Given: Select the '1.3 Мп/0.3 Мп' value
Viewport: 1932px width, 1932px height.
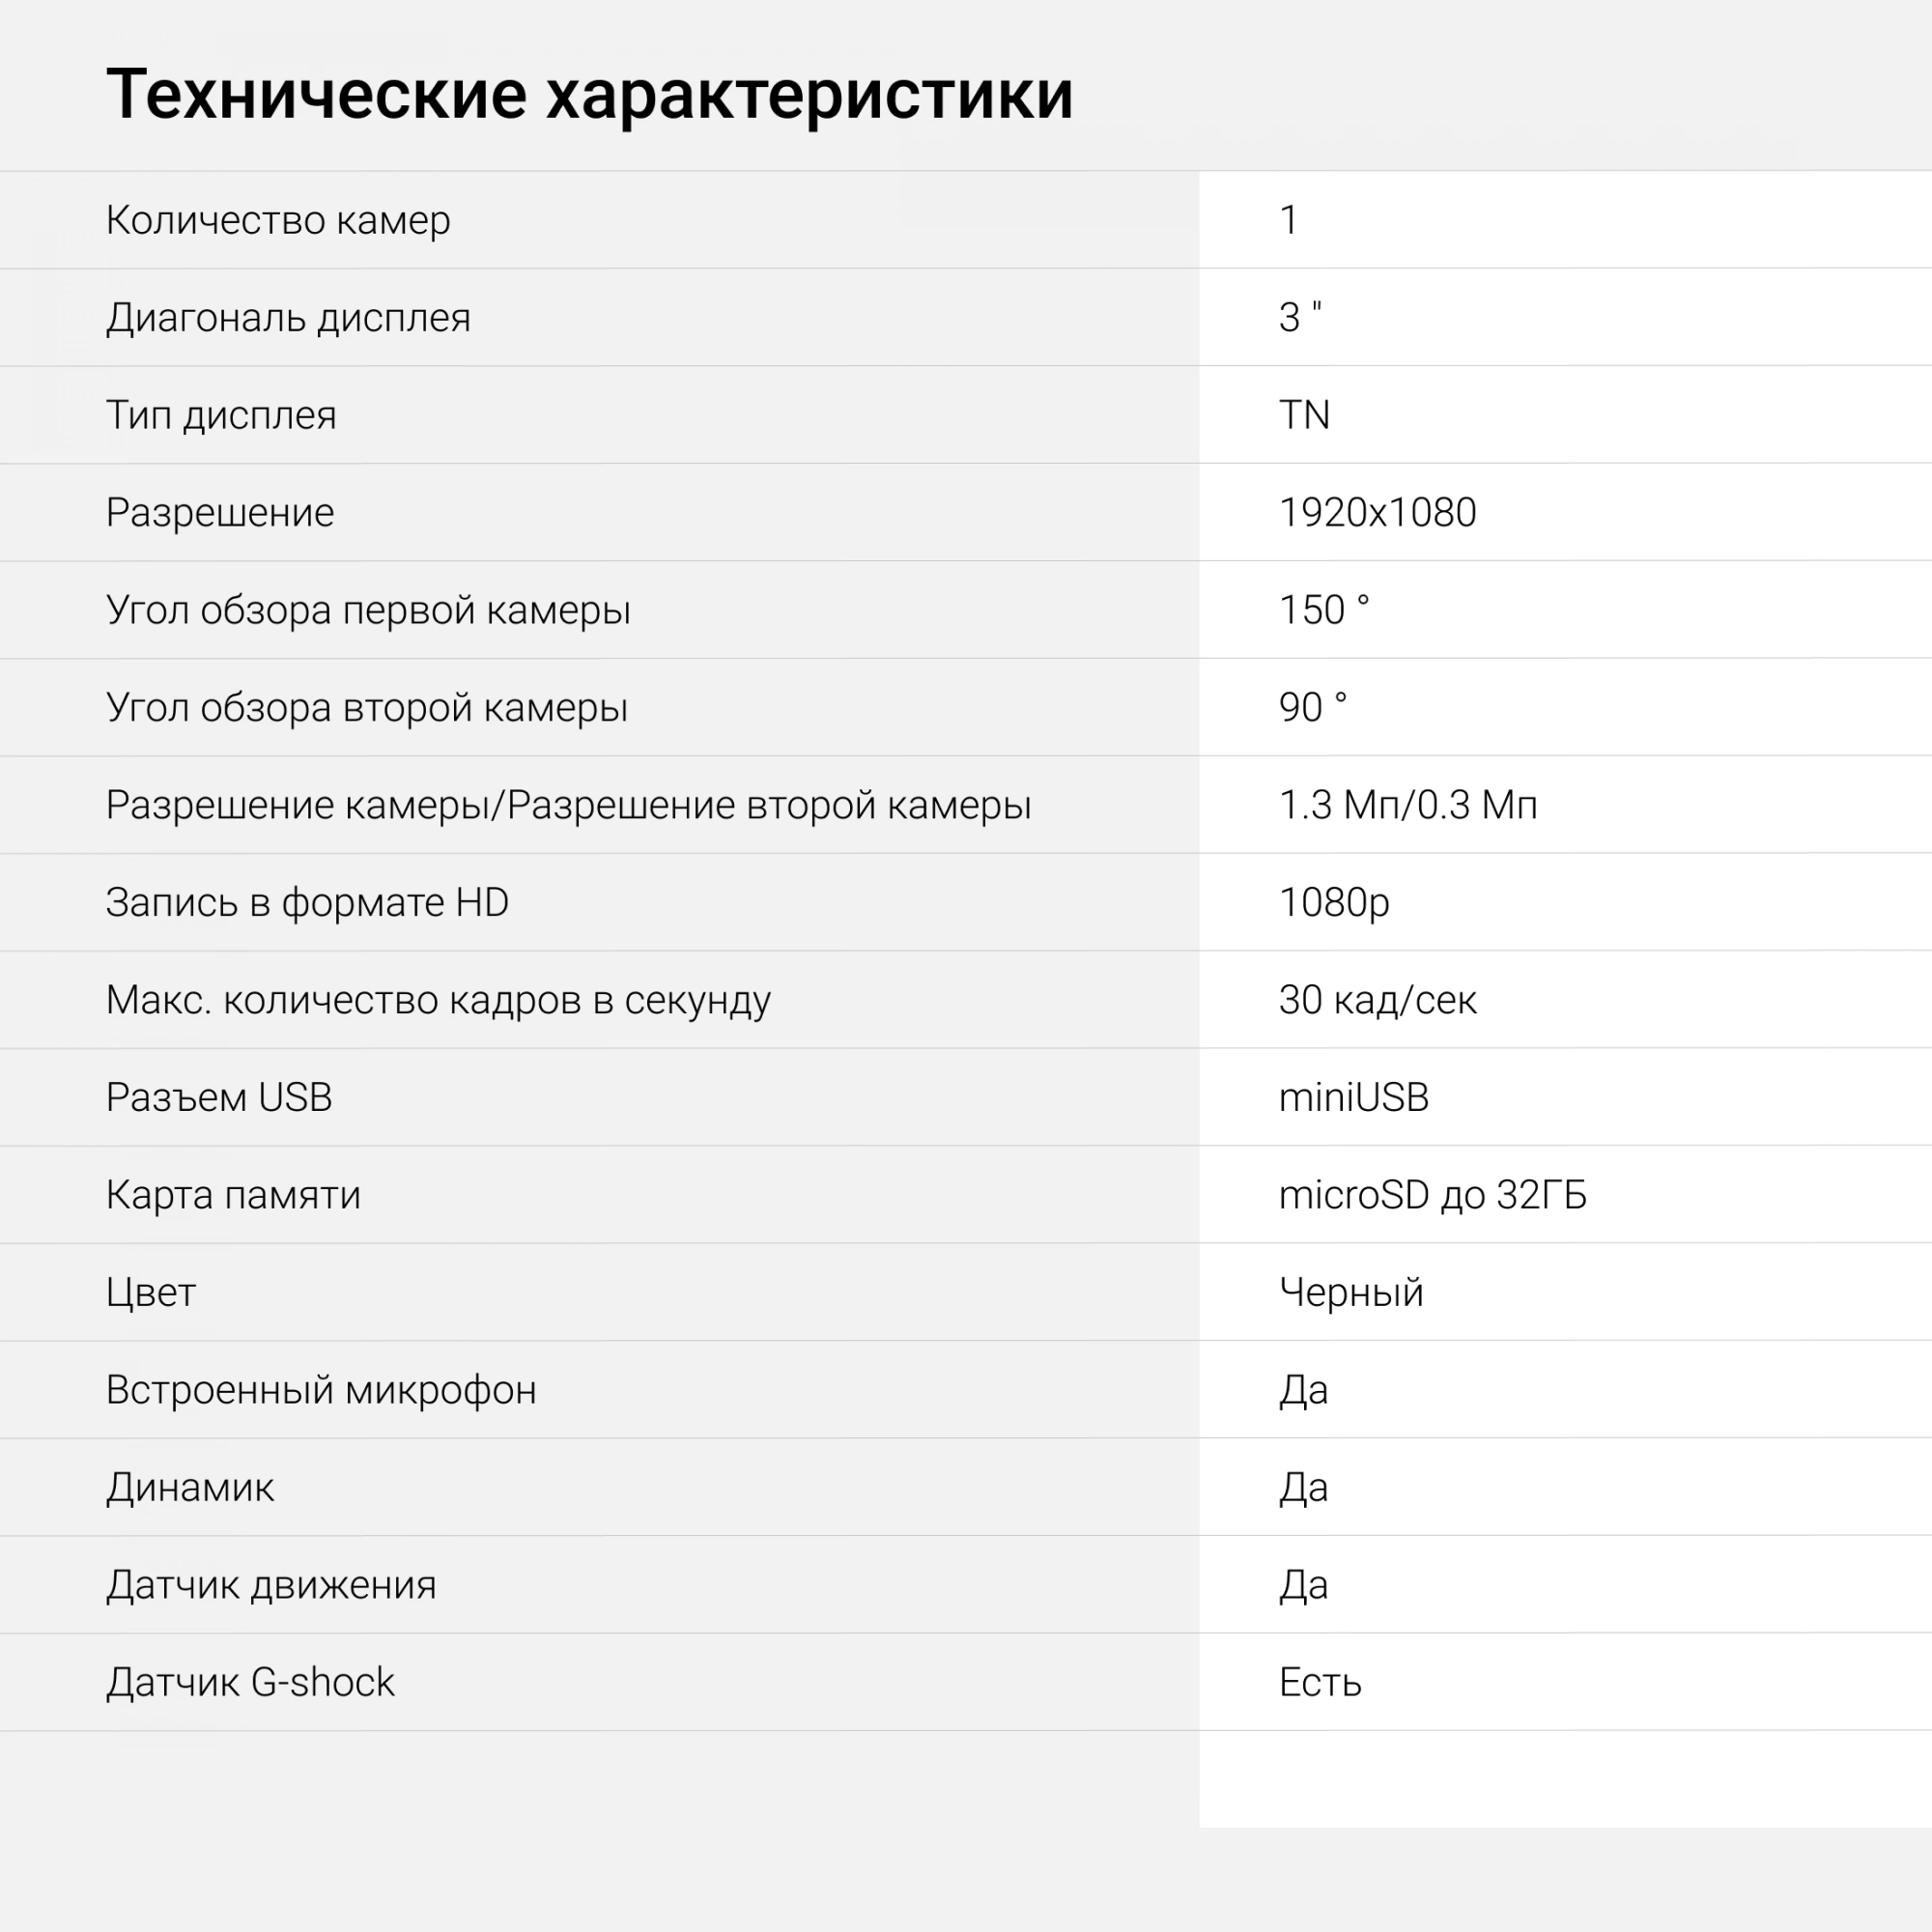Looking at the screenshot, I should click(1408, 805).
